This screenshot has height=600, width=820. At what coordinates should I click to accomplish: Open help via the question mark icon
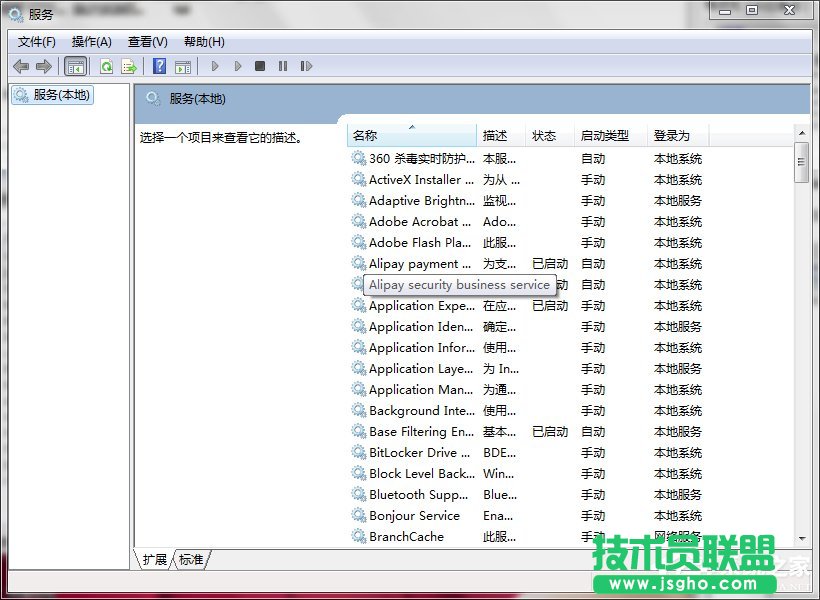pos(160,66)
